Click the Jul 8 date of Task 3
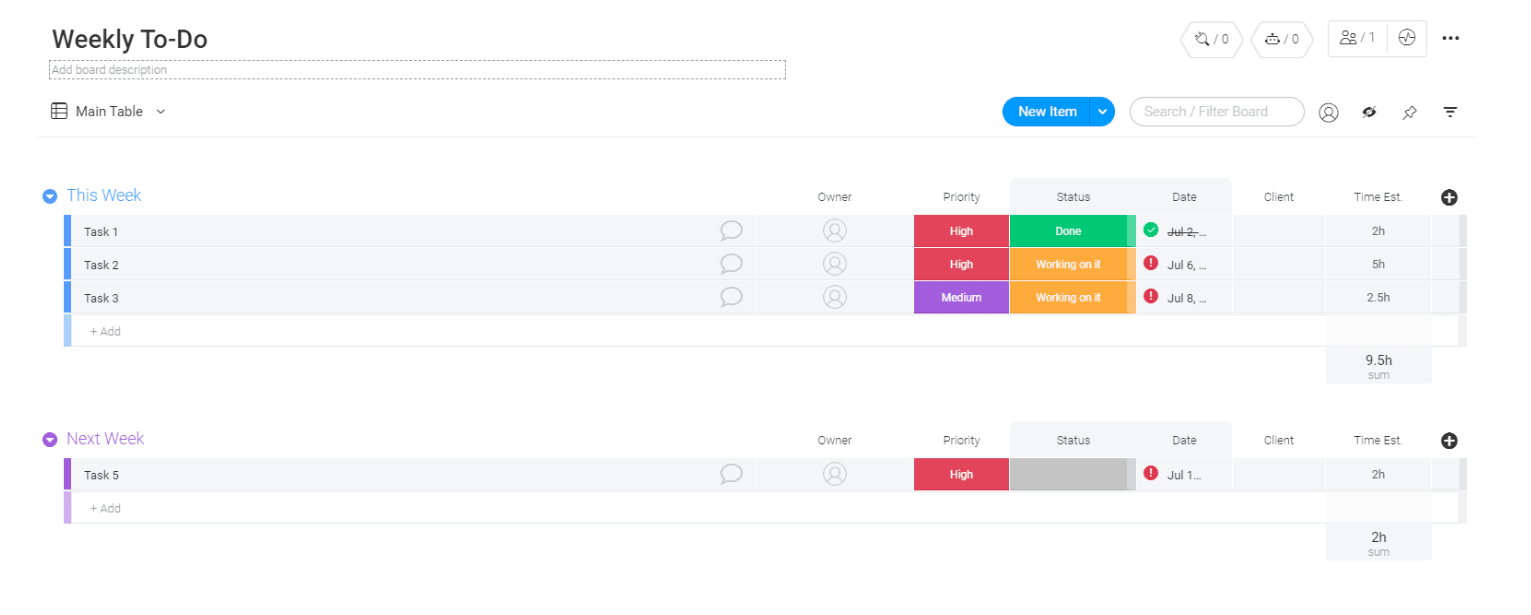This screenshot has width=1531, height=615. click(x=1187, y=297)
